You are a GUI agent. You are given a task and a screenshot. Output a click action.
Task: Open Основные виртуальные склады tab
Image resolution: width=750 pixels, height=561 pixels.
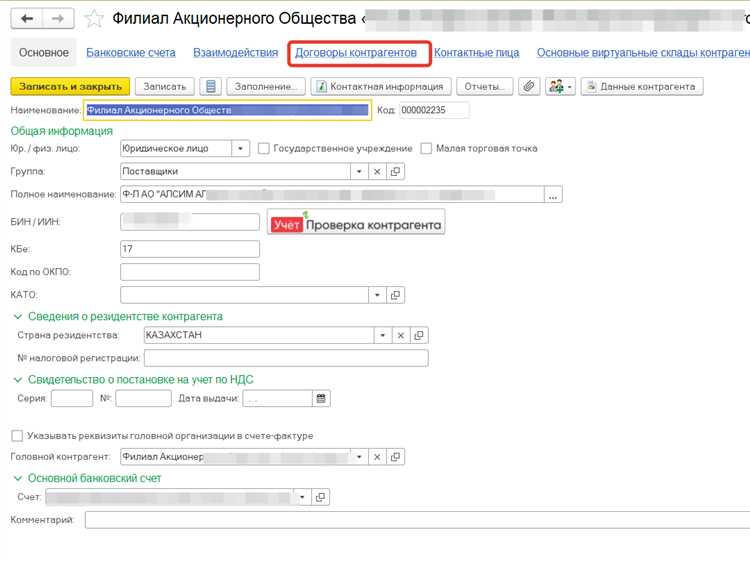643,53
